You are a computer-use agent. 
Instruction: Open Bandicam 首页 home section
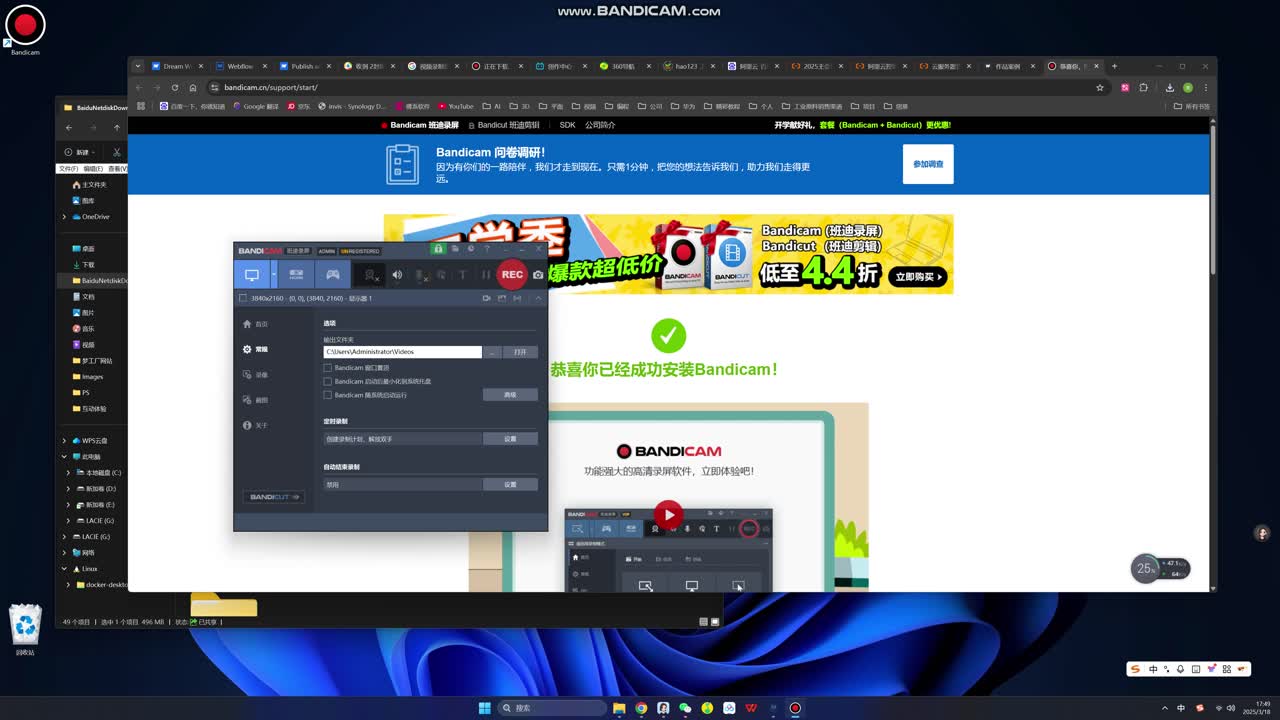point(255,324)
